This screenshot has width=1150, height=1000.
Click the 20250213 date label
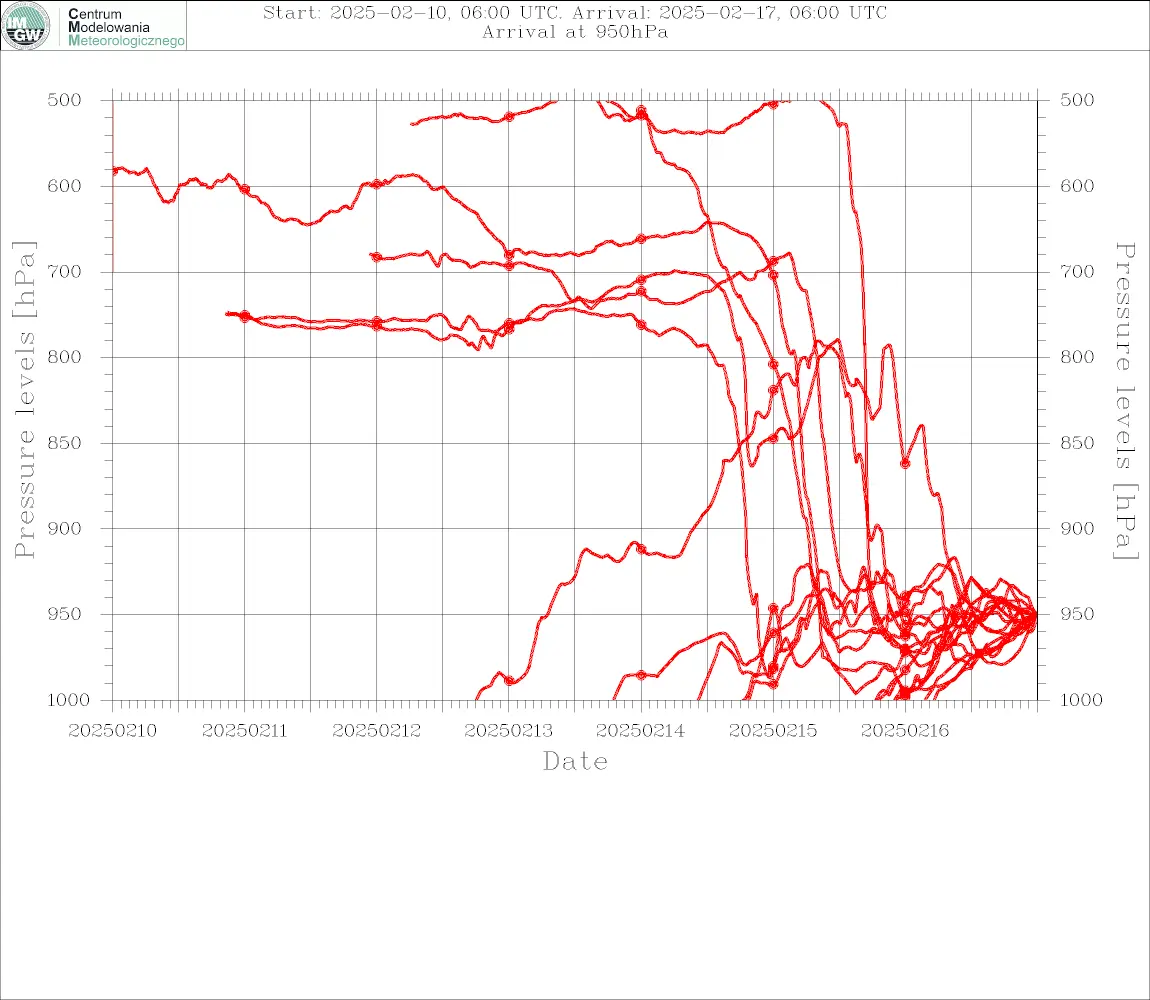point(508,731)
